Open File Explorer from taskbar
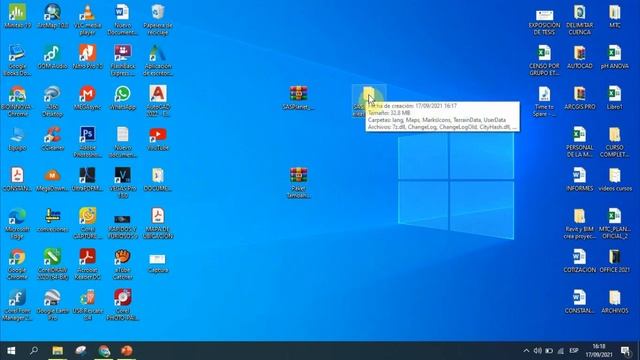This screenshot has width=640, height=360. (58, 351)
